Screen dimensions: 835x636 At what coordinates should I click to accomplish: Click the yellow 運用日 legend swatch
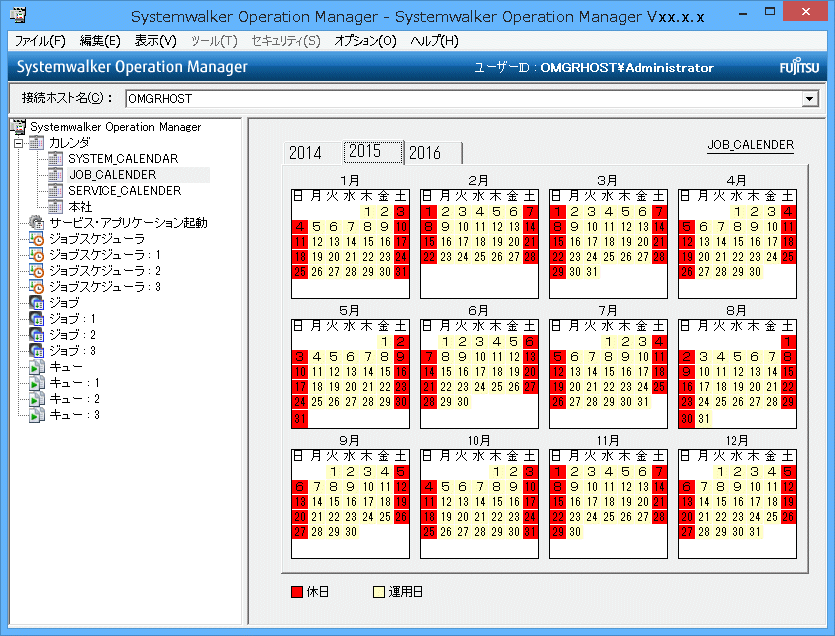click(379, 592)
